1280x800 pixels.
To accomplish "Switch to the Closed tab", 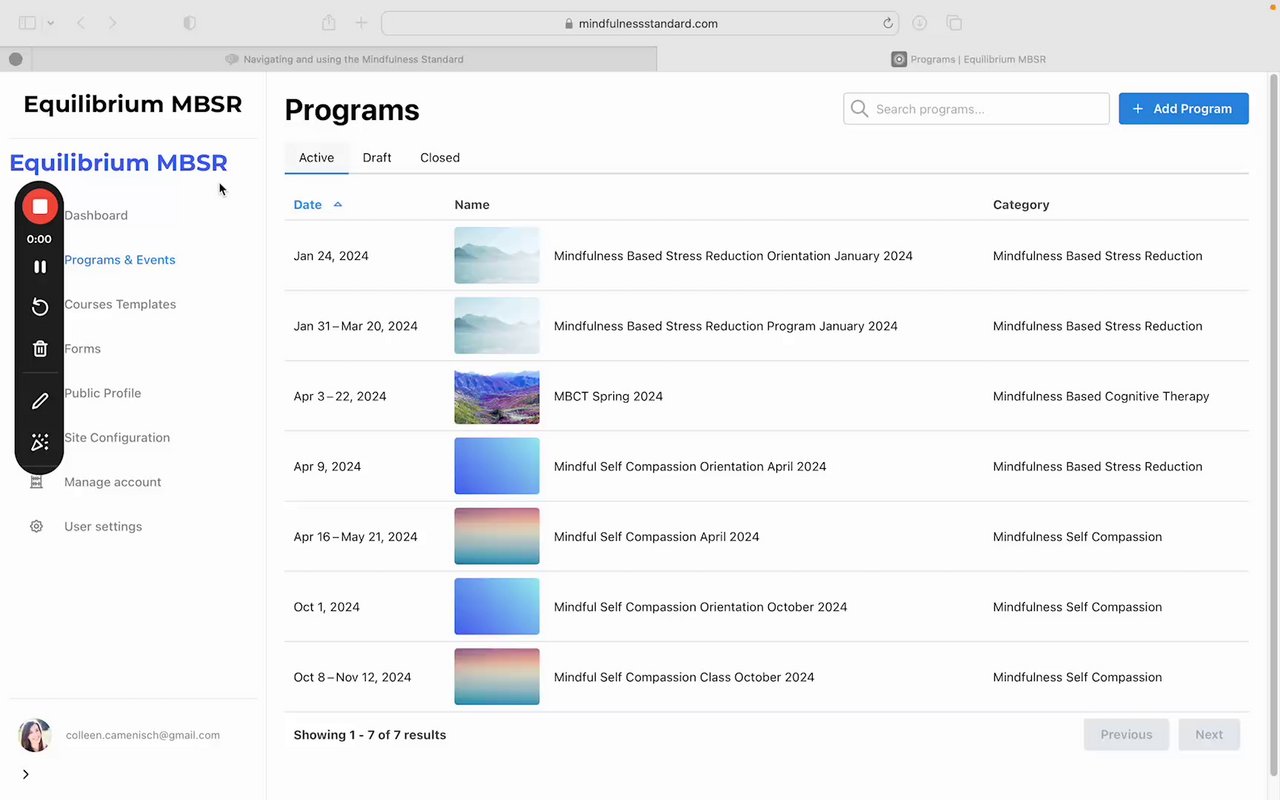I will pos(440,158).
